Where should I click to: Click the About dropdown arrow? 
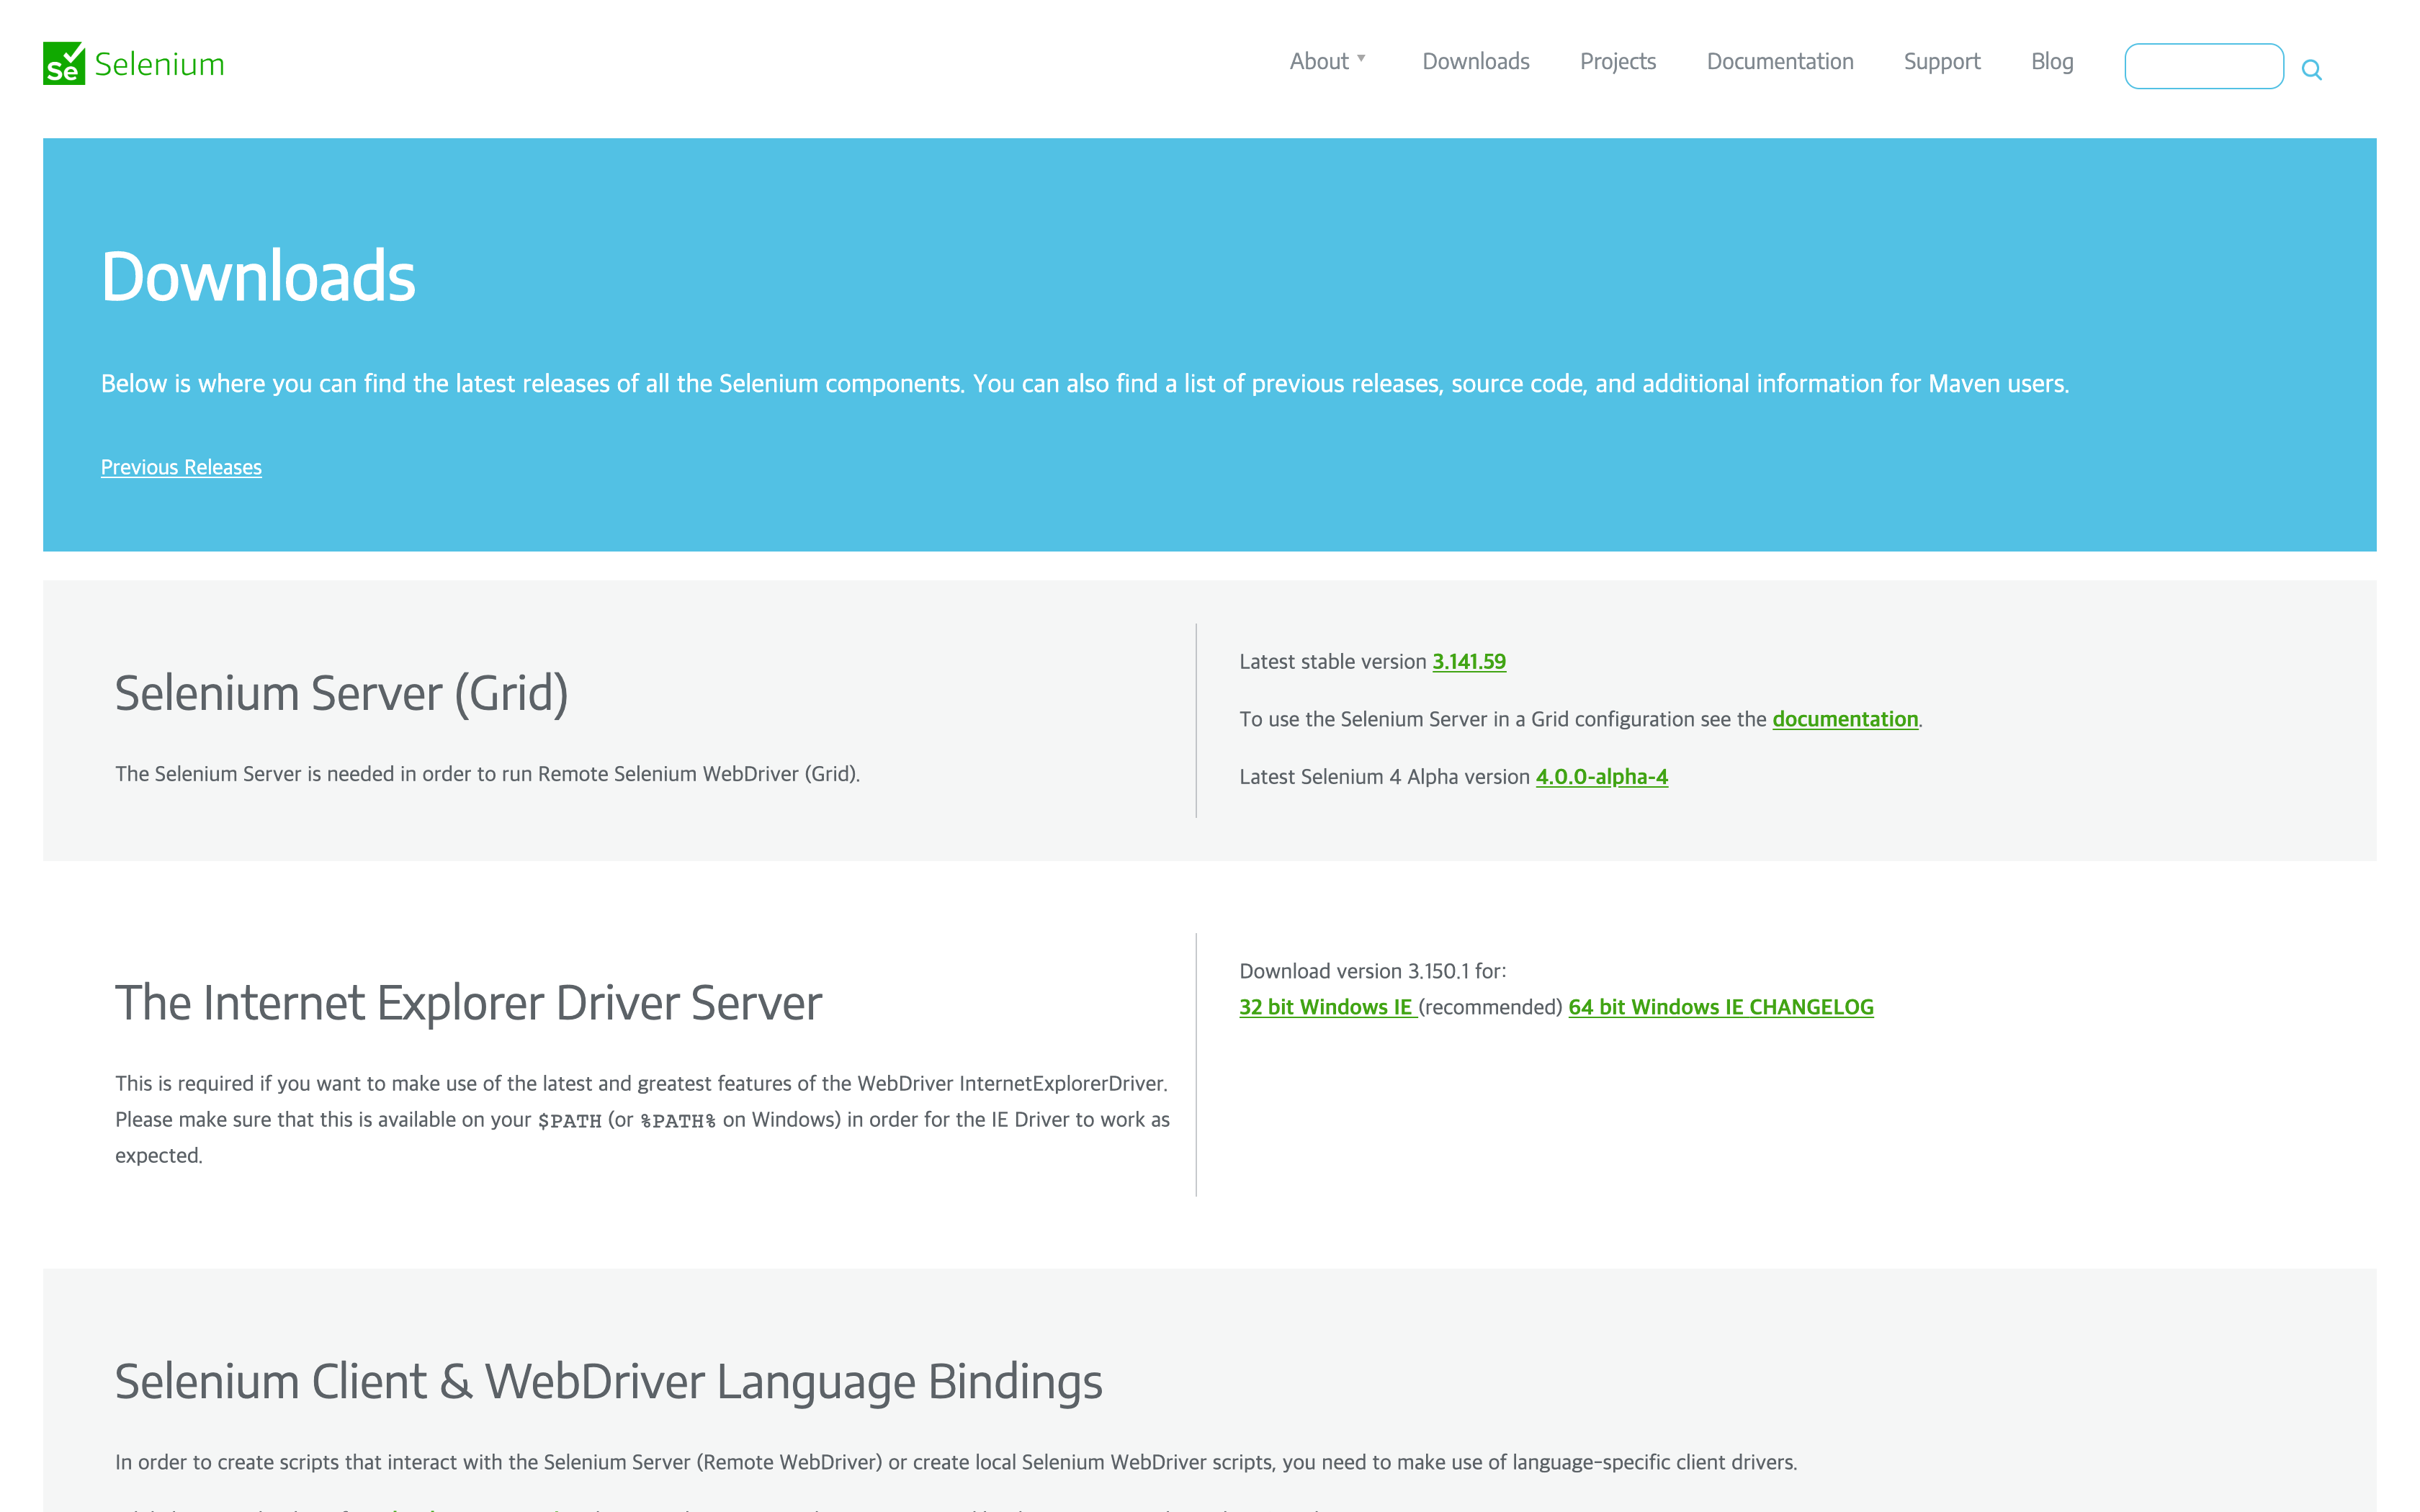click(x=1361, y=58)
